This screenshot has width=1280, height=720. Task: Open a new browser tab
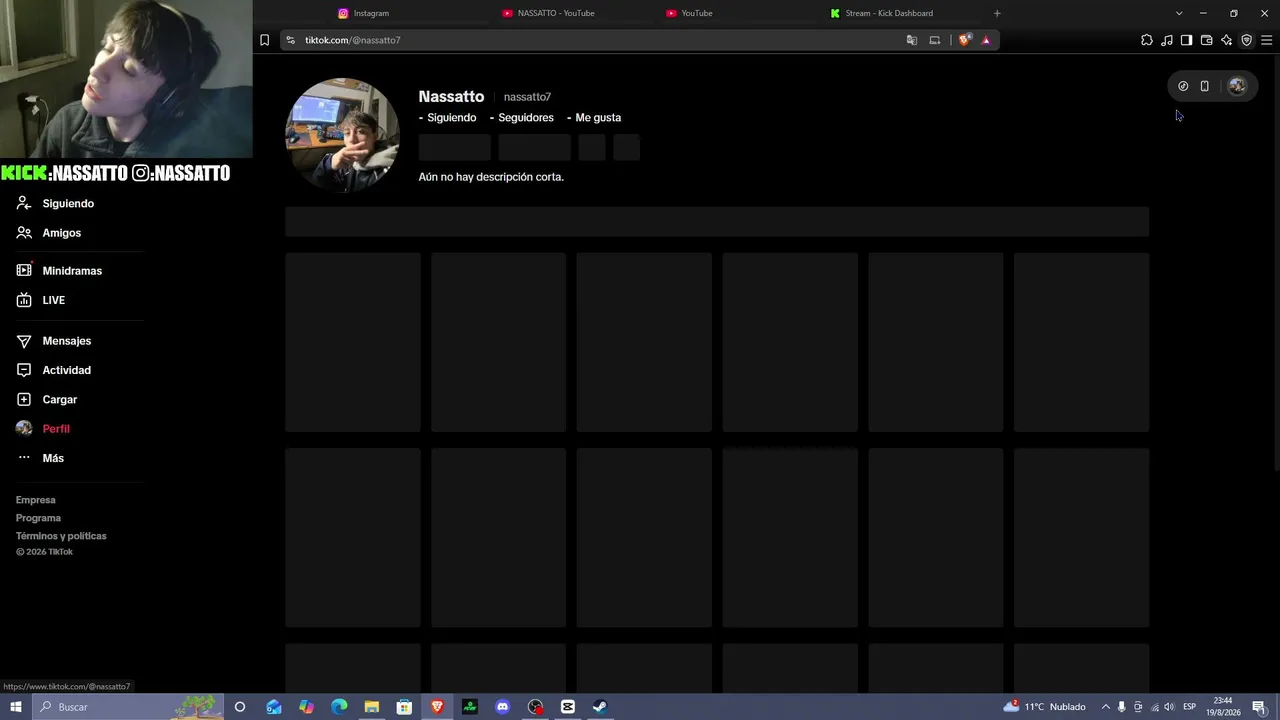[997, 13]
